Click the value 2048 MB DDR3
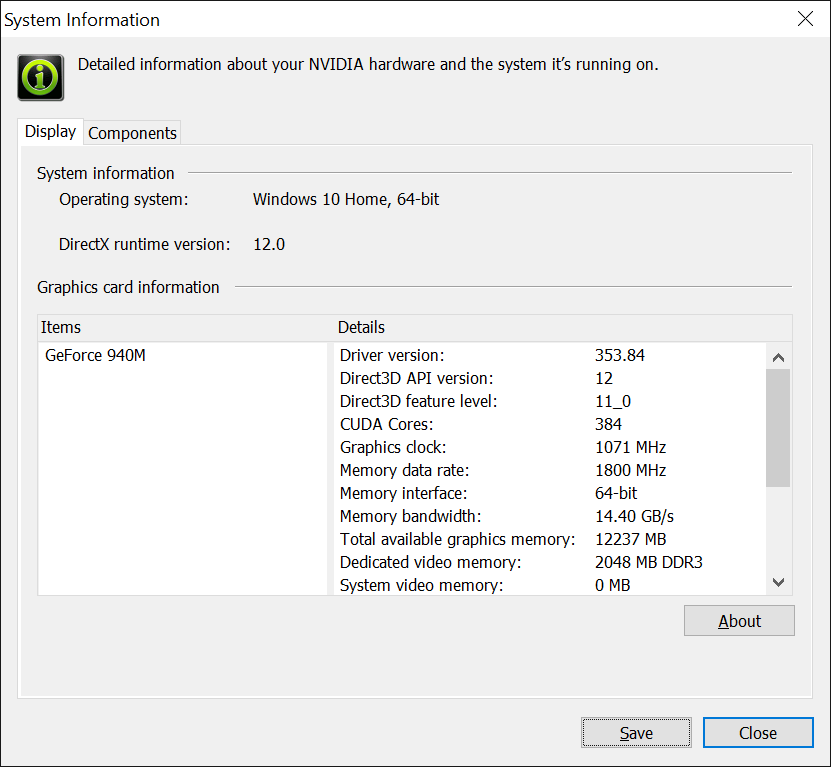Viewport: 831px width, 767px height. (x=649, y=562)
